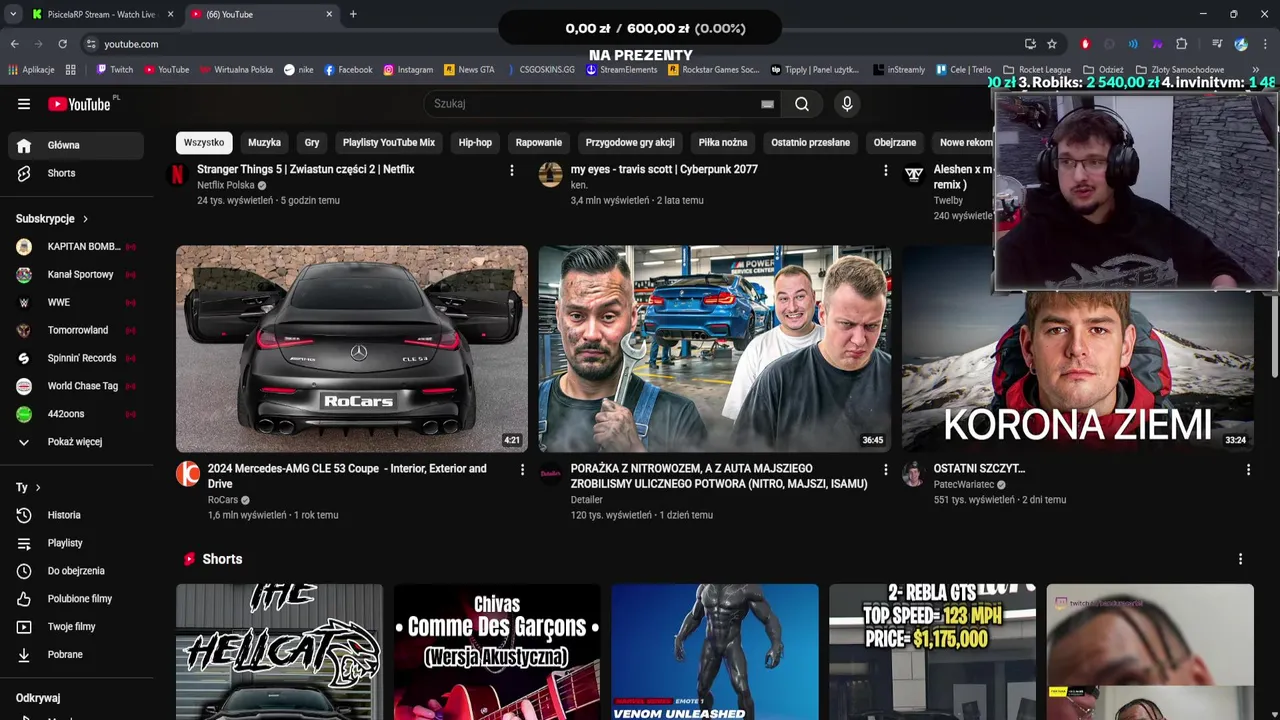This screenshot has height=720, width=1280.
Task: Open browser extensions puzzle icon
Action: [1181, 44]
